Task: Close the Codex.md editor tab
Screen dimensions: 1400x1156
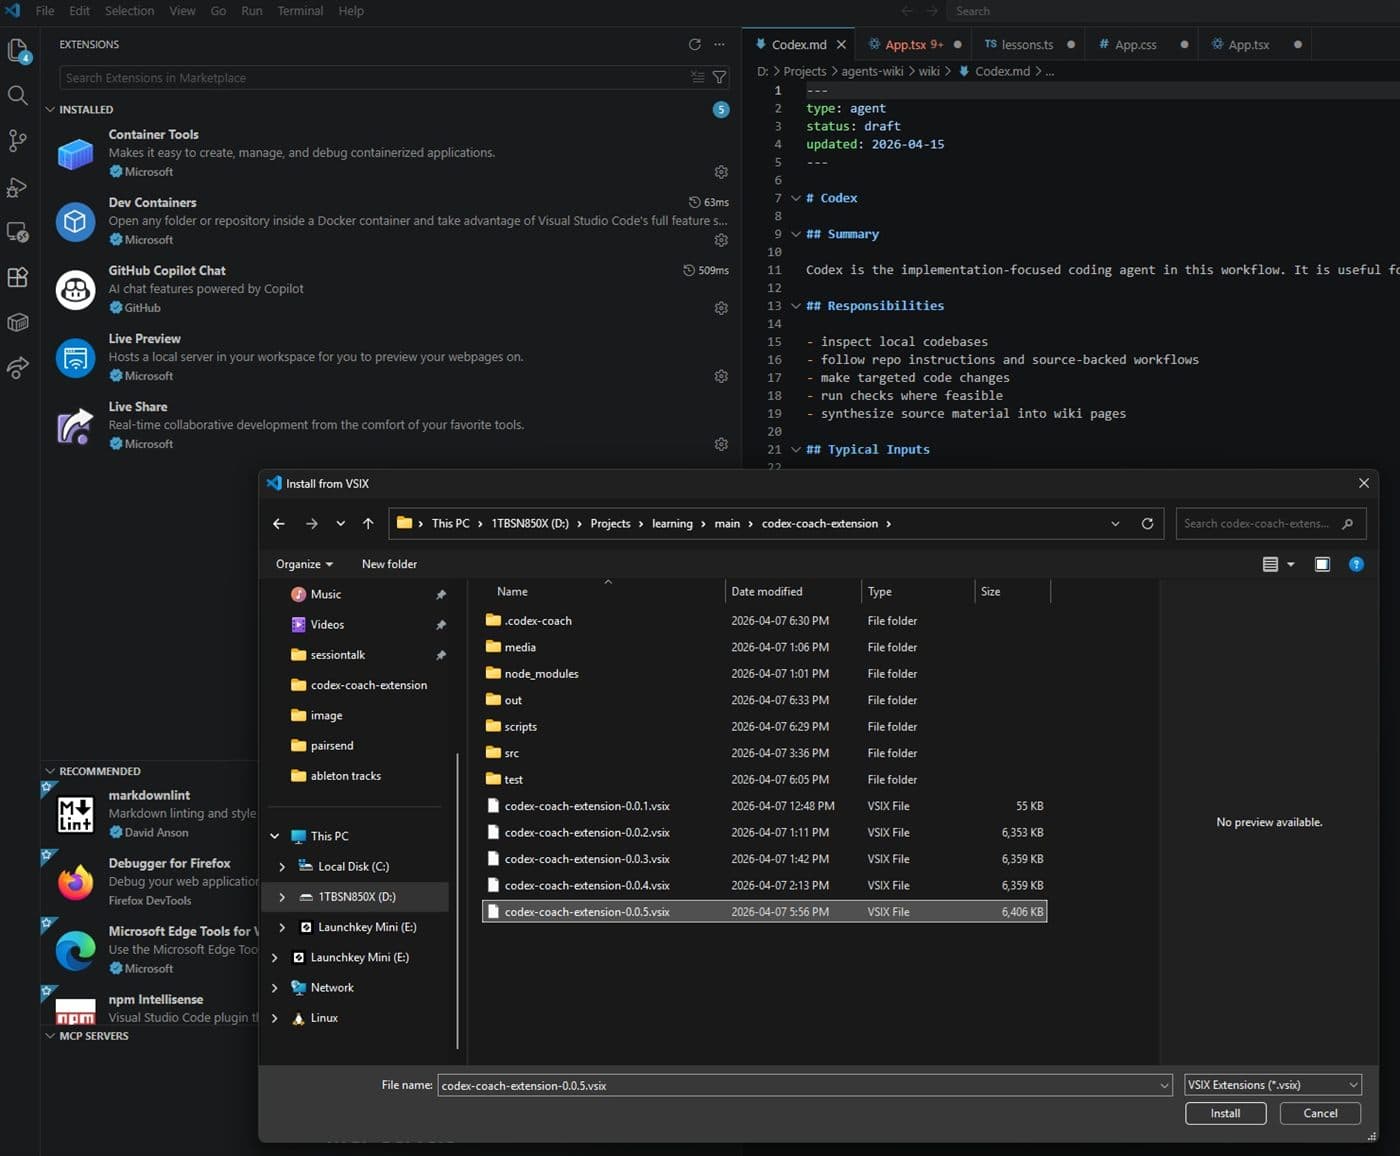Action: tap(841, 44)
